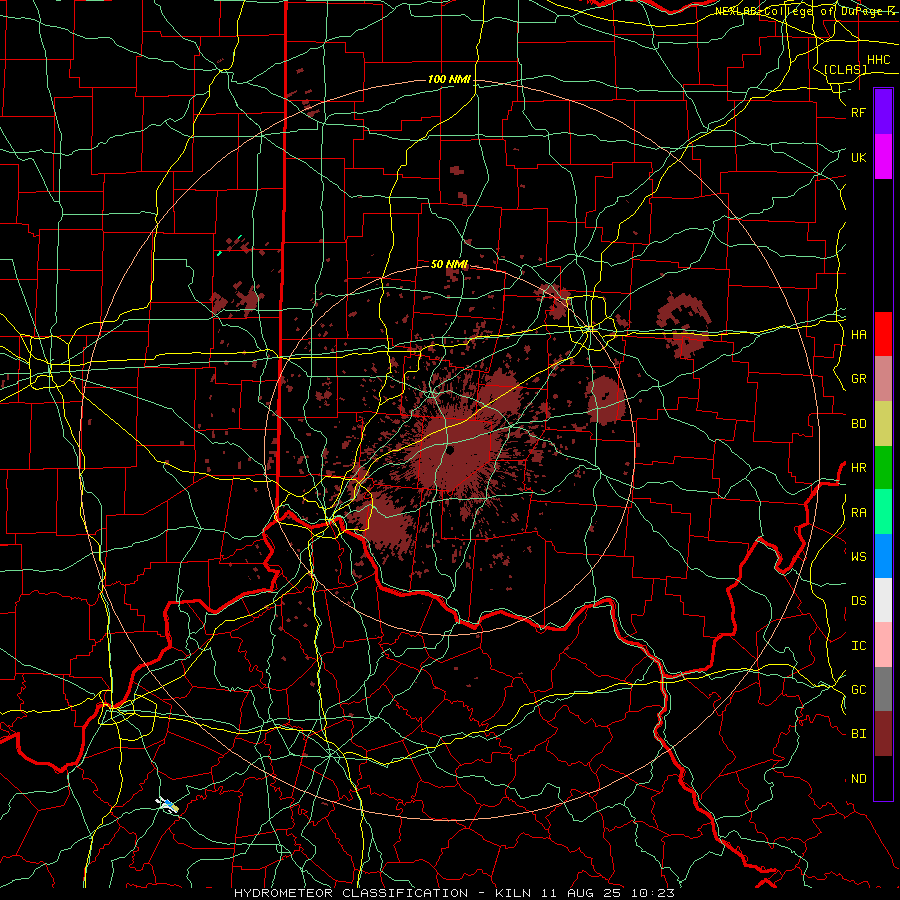Choose the DS white legend swatch
Image resolution: width=900 pixels, height=900 pixels.
coord(883,600)
